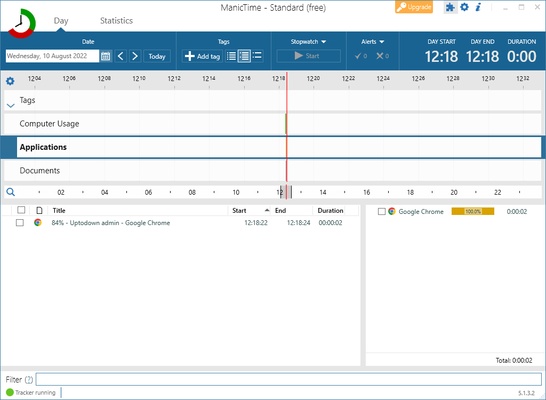
Task: Go to previous day arrow
Action: [x=120, y=56]
